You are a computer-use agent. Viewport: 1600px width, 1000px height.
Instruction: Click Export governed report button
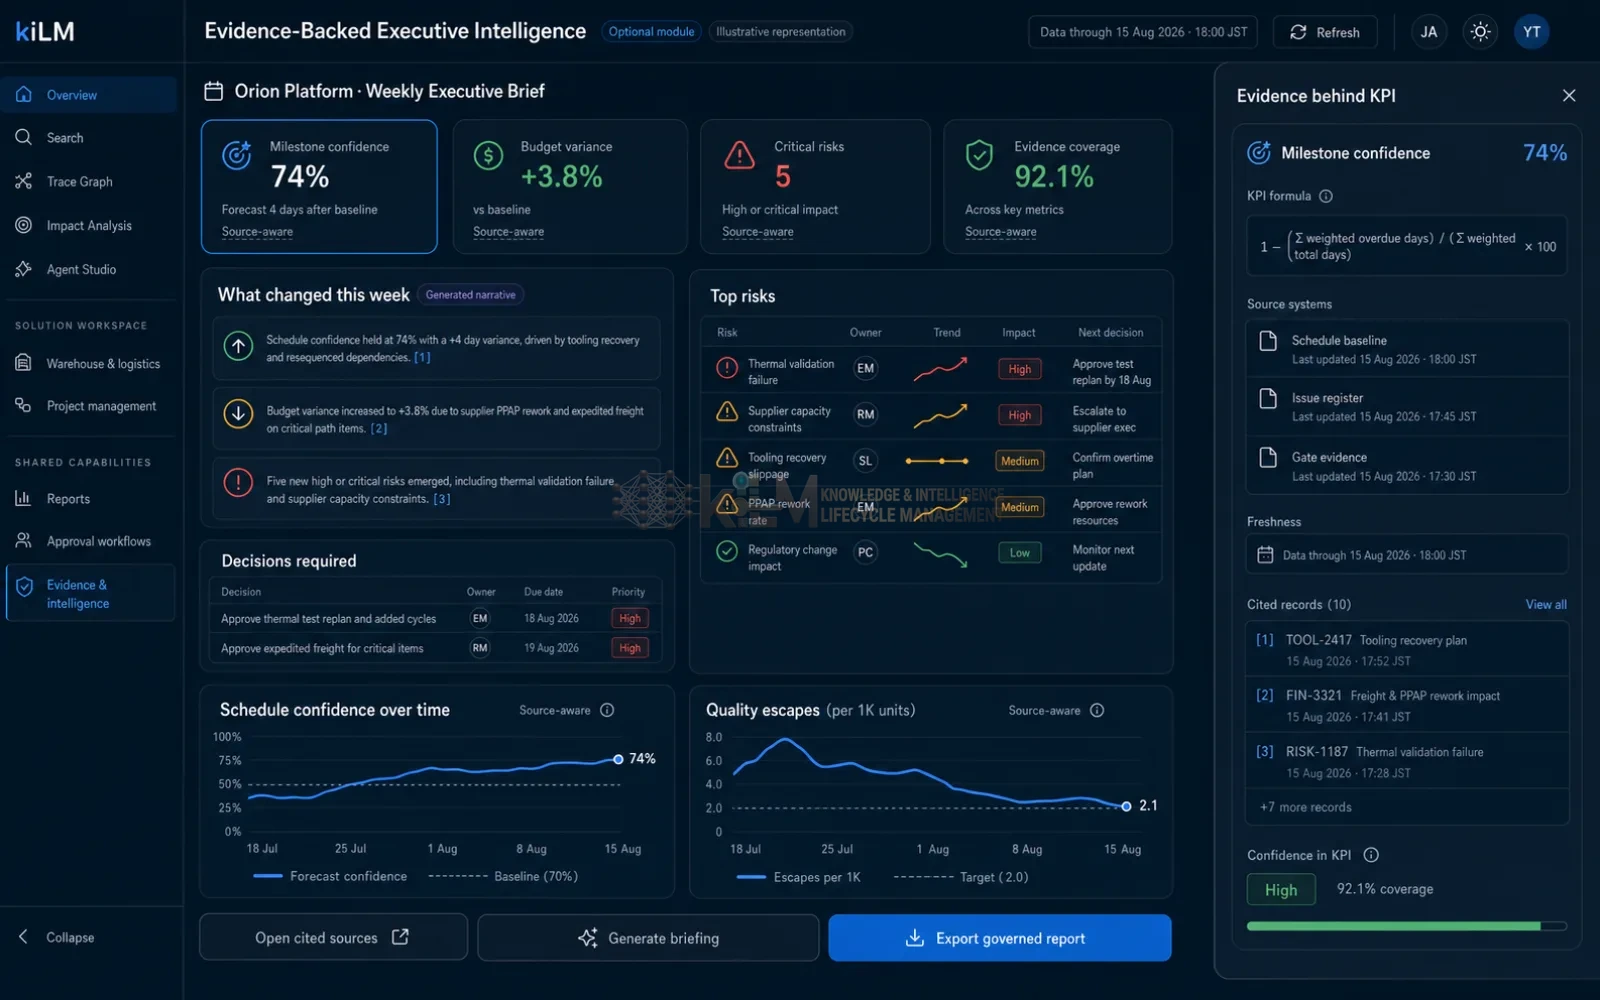coord(1000,938)
